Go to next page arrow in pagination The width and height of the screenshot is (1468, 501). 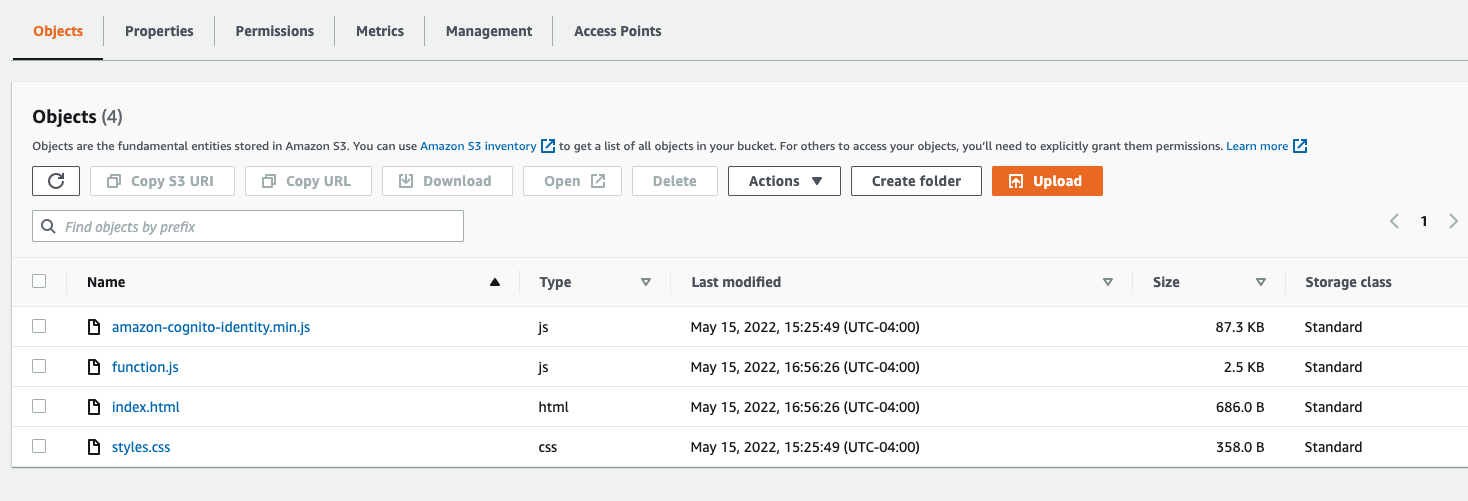(x=1453, y=222)
